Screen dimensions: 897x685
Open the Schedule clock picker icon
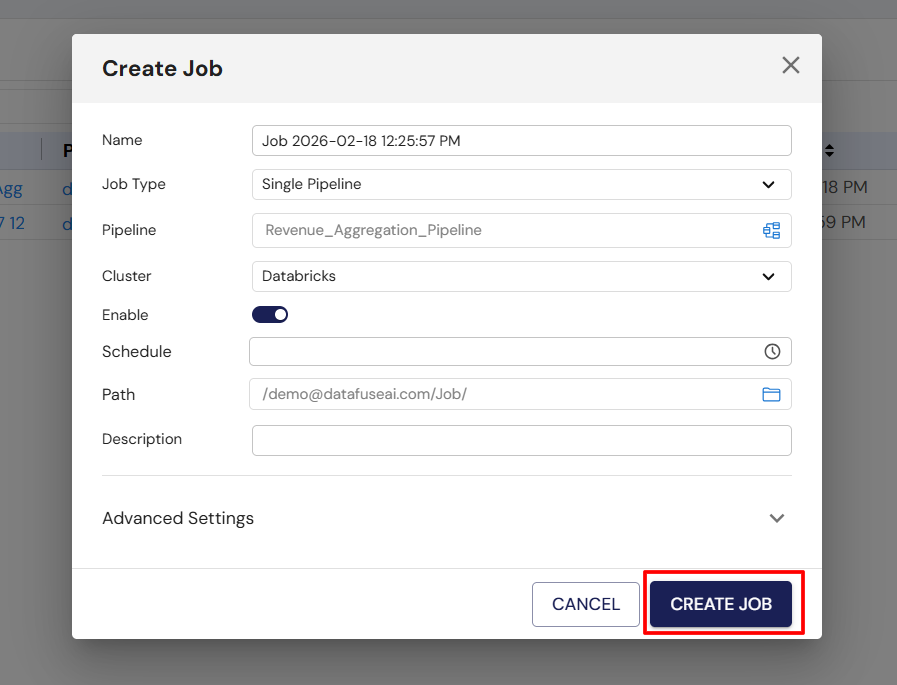coord(771,351)
